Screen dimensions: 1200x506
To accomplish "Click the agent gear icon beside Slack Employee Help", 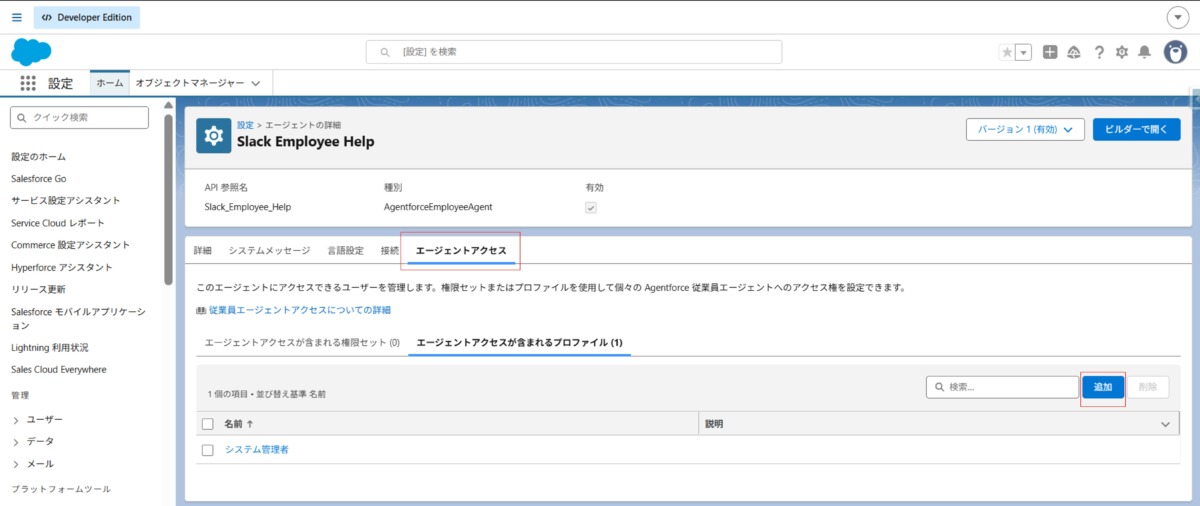I will 214,134.
